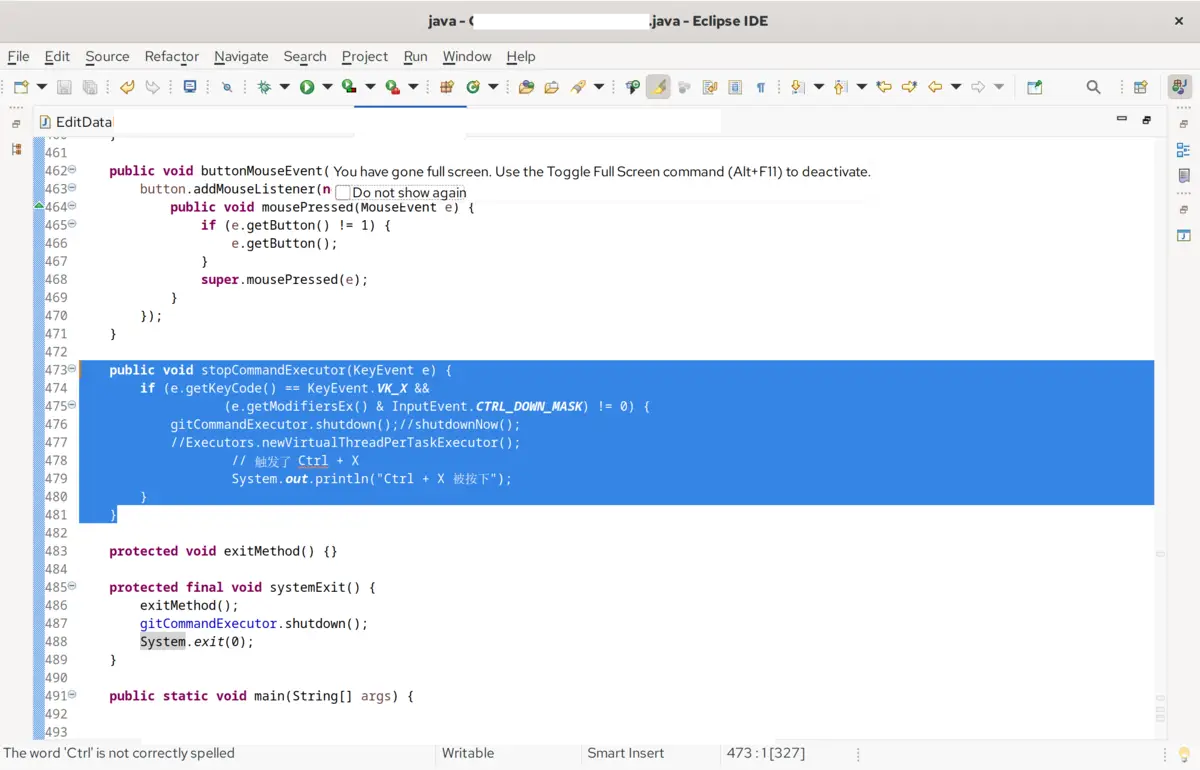
Task: Click the Open Task folder icon
Action: 552,87
